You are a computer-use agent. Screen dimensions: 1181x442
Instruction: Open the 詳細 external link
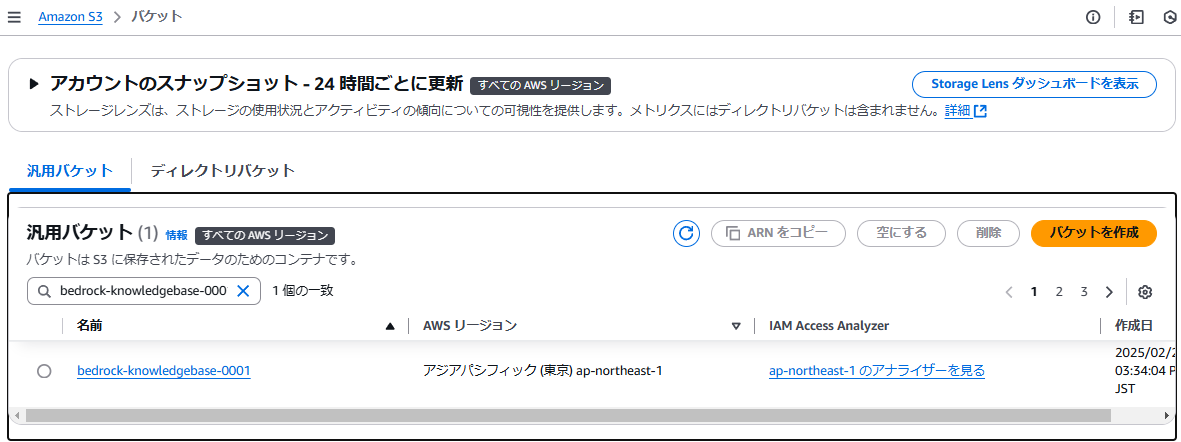[966, 111]
